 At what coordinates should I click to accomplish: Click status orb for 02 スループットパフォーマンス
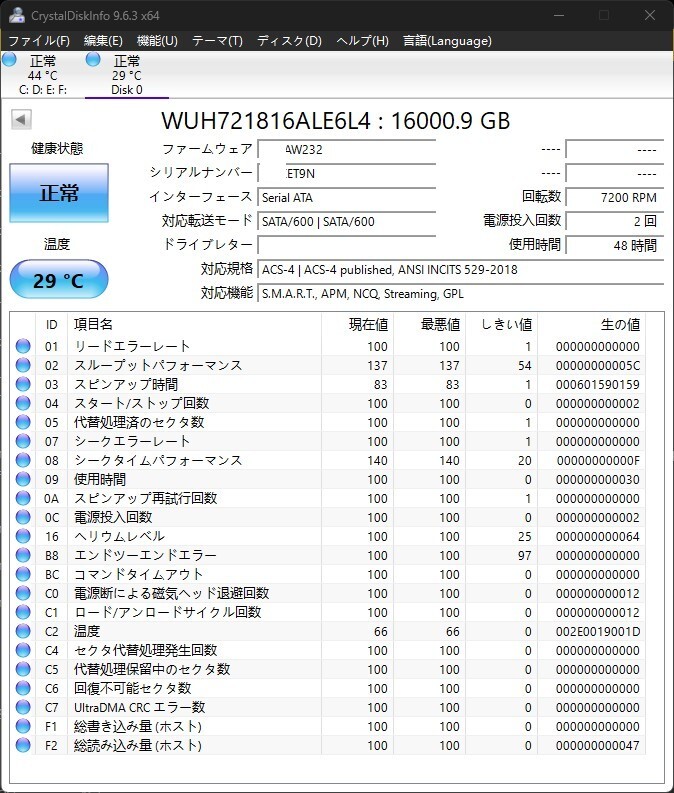(x=23, y=365)
